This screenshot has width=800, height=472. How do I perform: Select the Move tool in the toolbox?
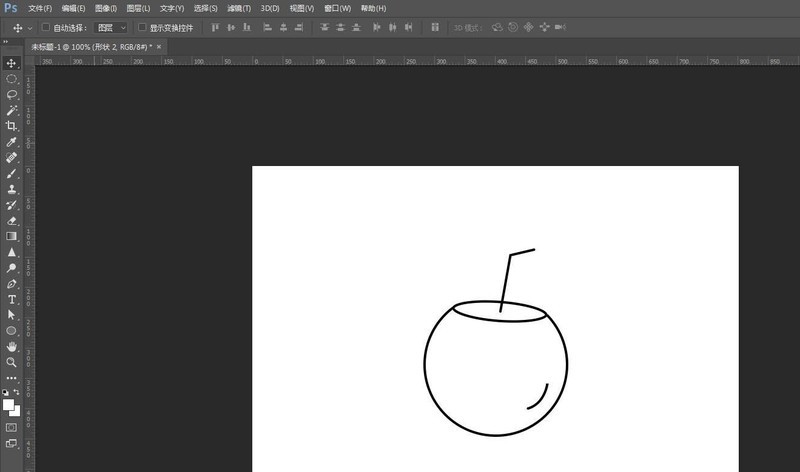tap(12, 63)
